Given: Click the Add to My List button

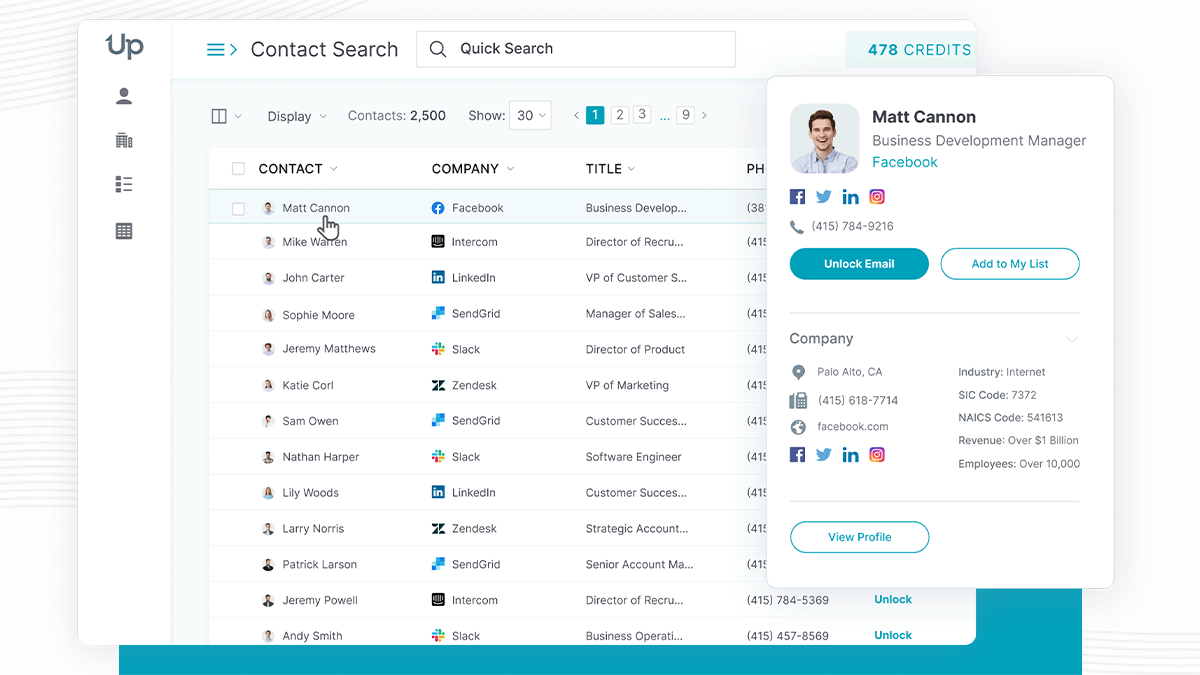Looking at the screenshot, I should click(1010, 264).
